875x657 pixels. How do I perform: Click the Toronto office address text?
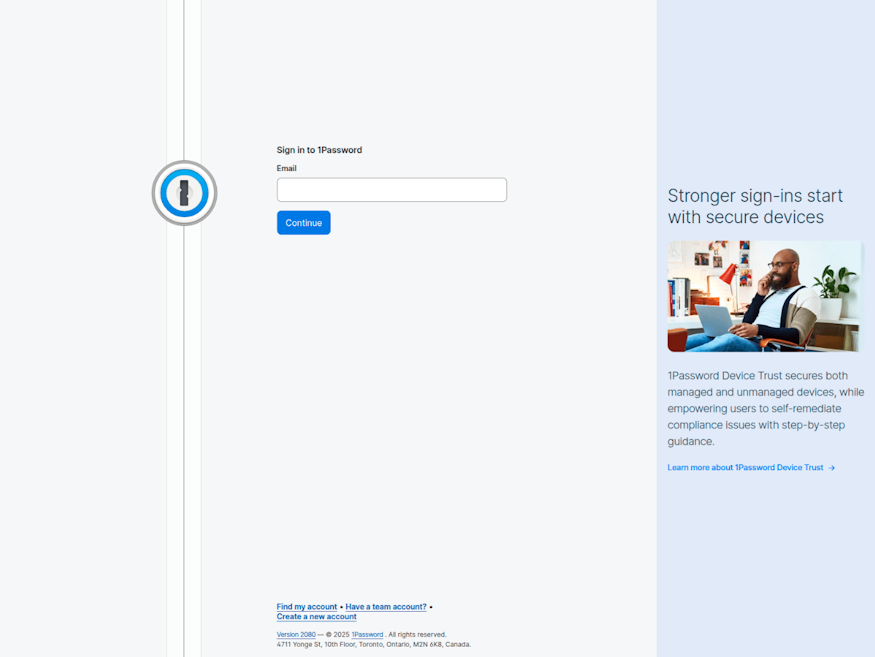373,645
